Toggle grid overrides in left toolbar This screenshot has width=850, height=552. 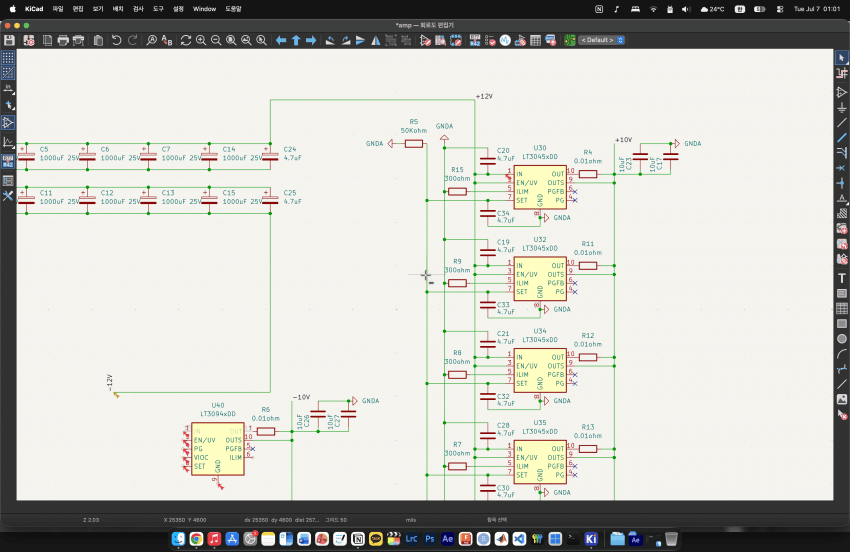pyautogui.click(x=8, y=73)
